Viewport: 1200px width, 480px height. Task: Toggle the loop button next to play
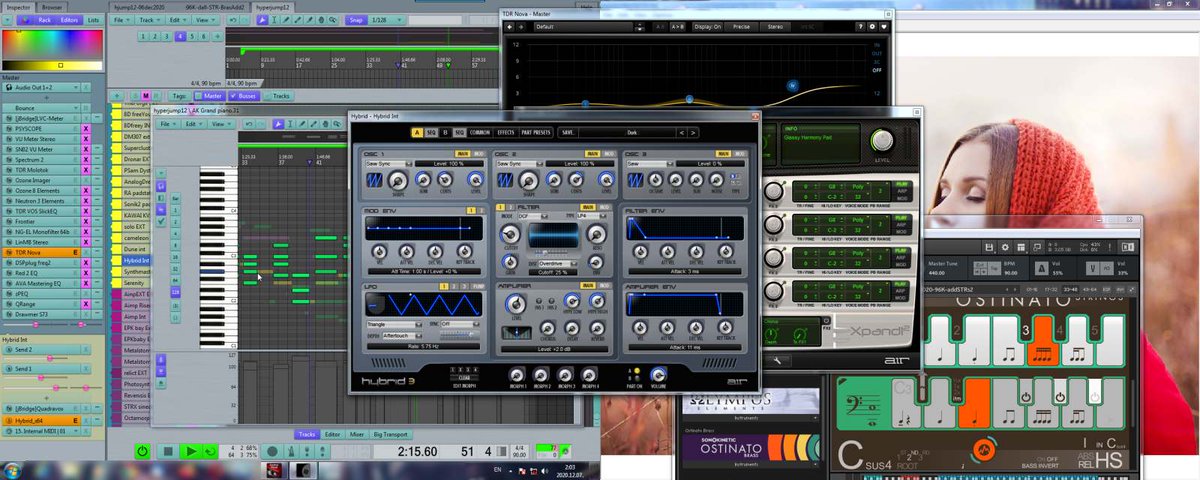pyautogui.click(x=210, y=452)
